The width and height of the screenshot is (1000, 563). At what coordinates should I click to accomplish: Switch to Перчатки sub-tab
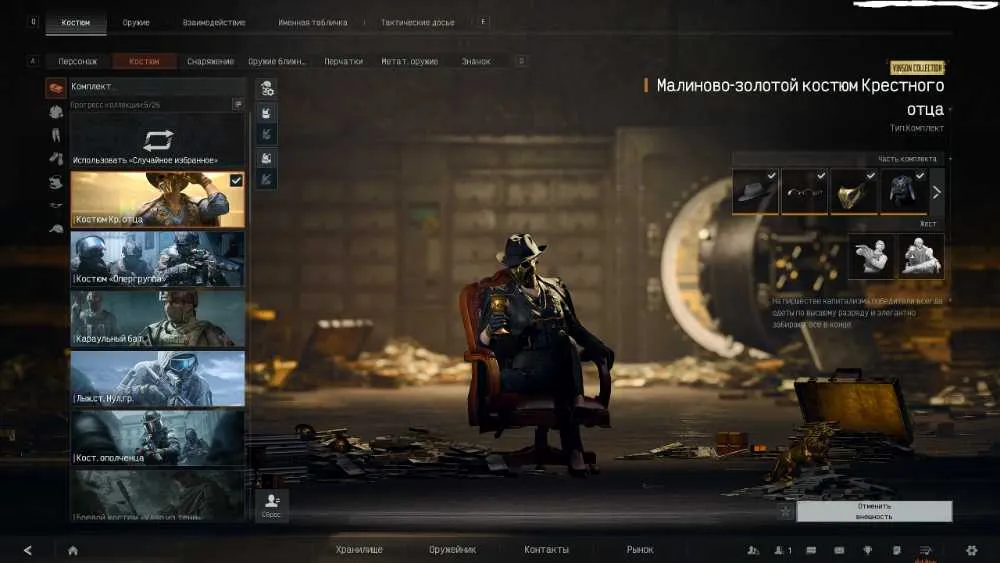pos(343,61)
